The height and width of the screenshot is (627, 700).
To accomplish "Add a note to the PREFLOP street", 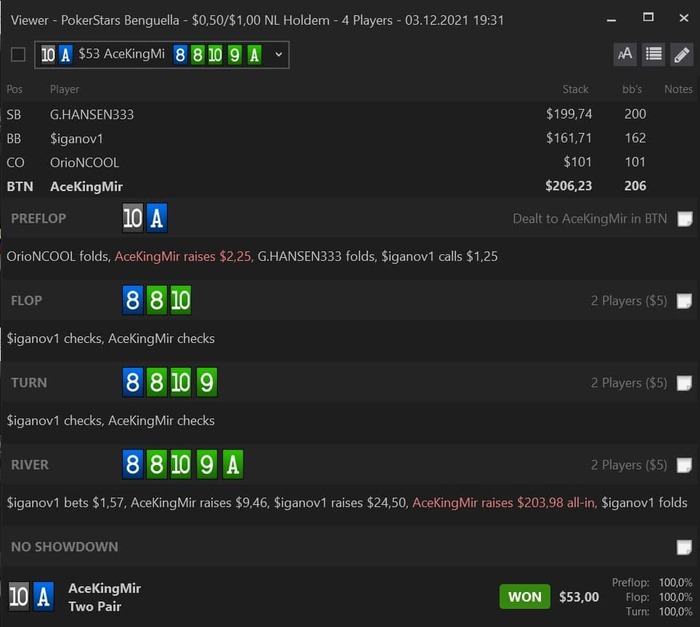I will tap(684, 219).
